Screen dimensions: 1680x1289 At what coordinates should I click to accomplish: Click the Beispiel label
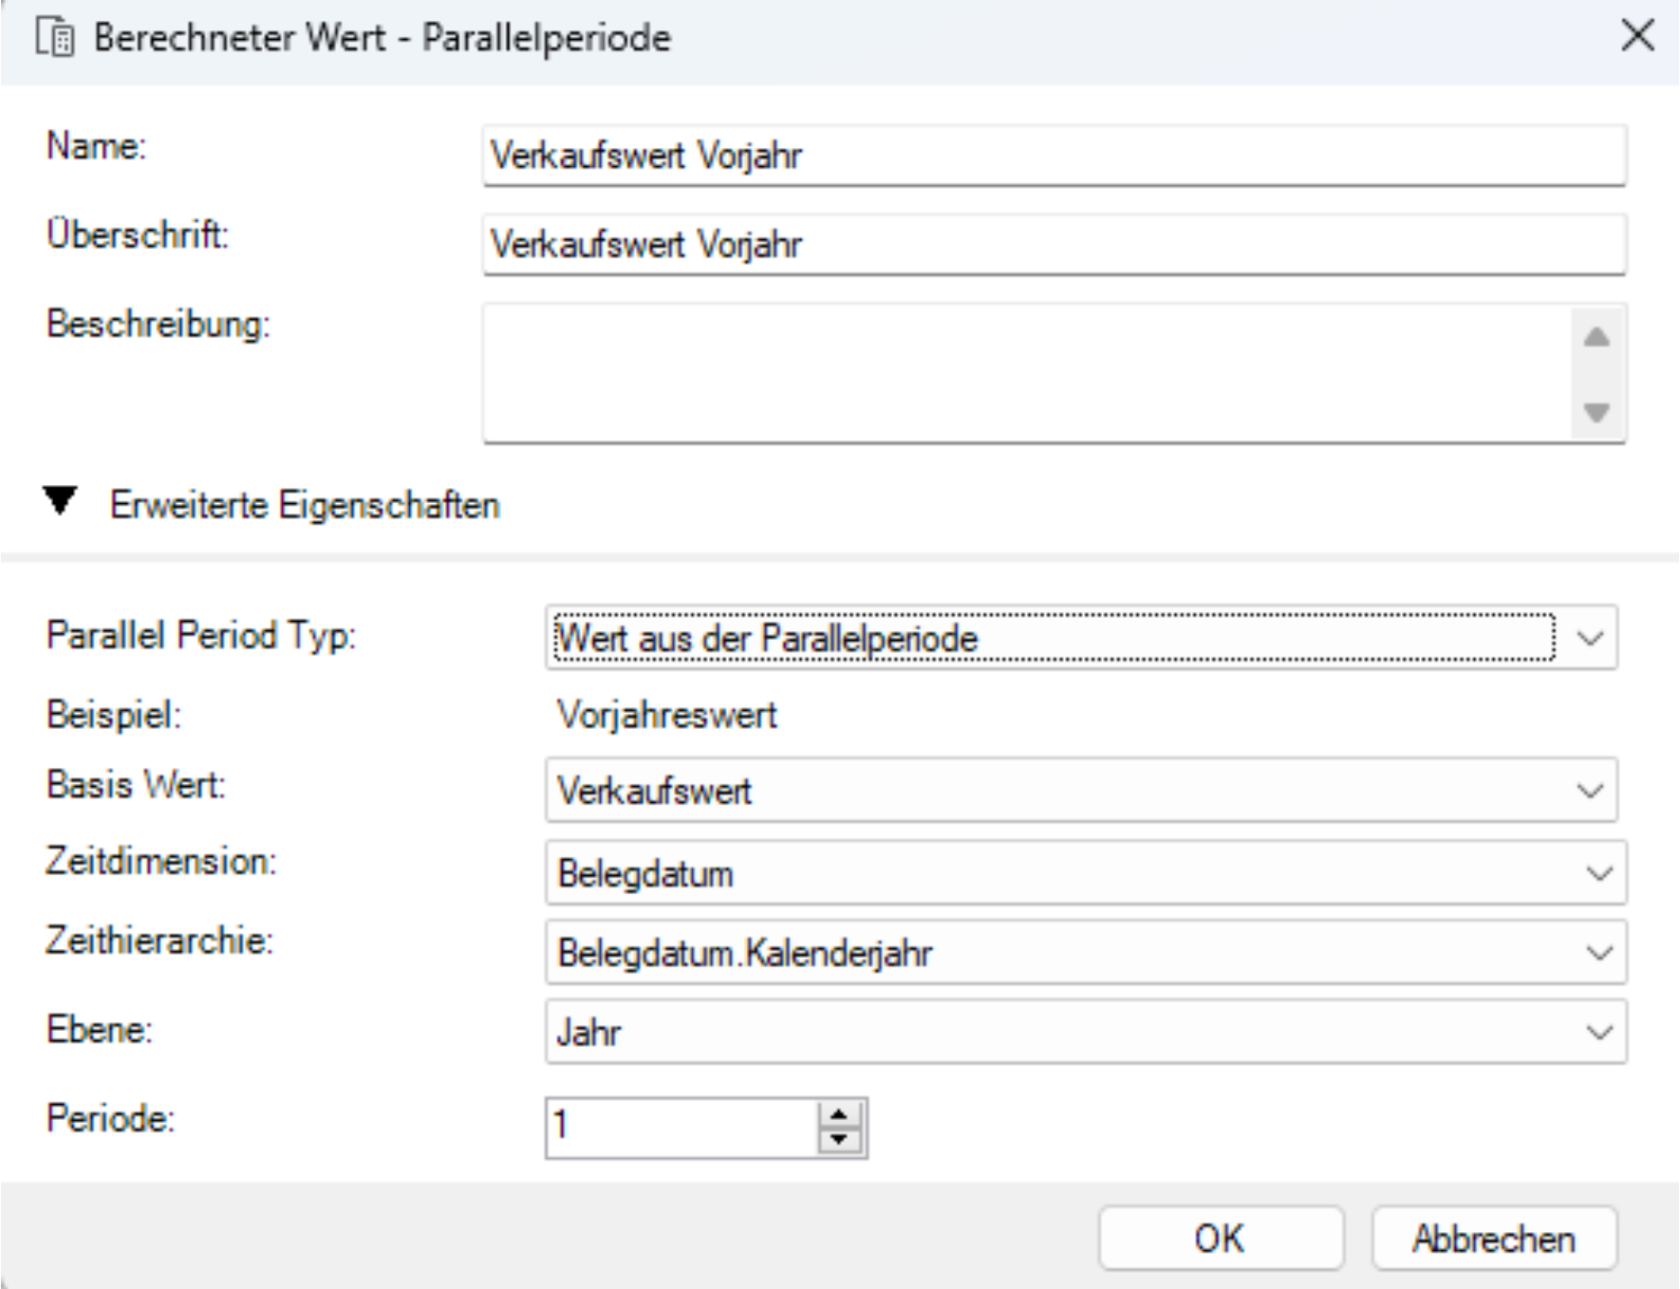[114, 715]
